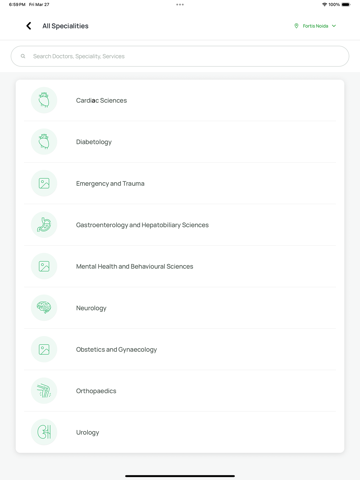Viewport: 360px width, 480px height.
Task: Open Orthopaedics speciality
Action: click(x=180, y=391)
